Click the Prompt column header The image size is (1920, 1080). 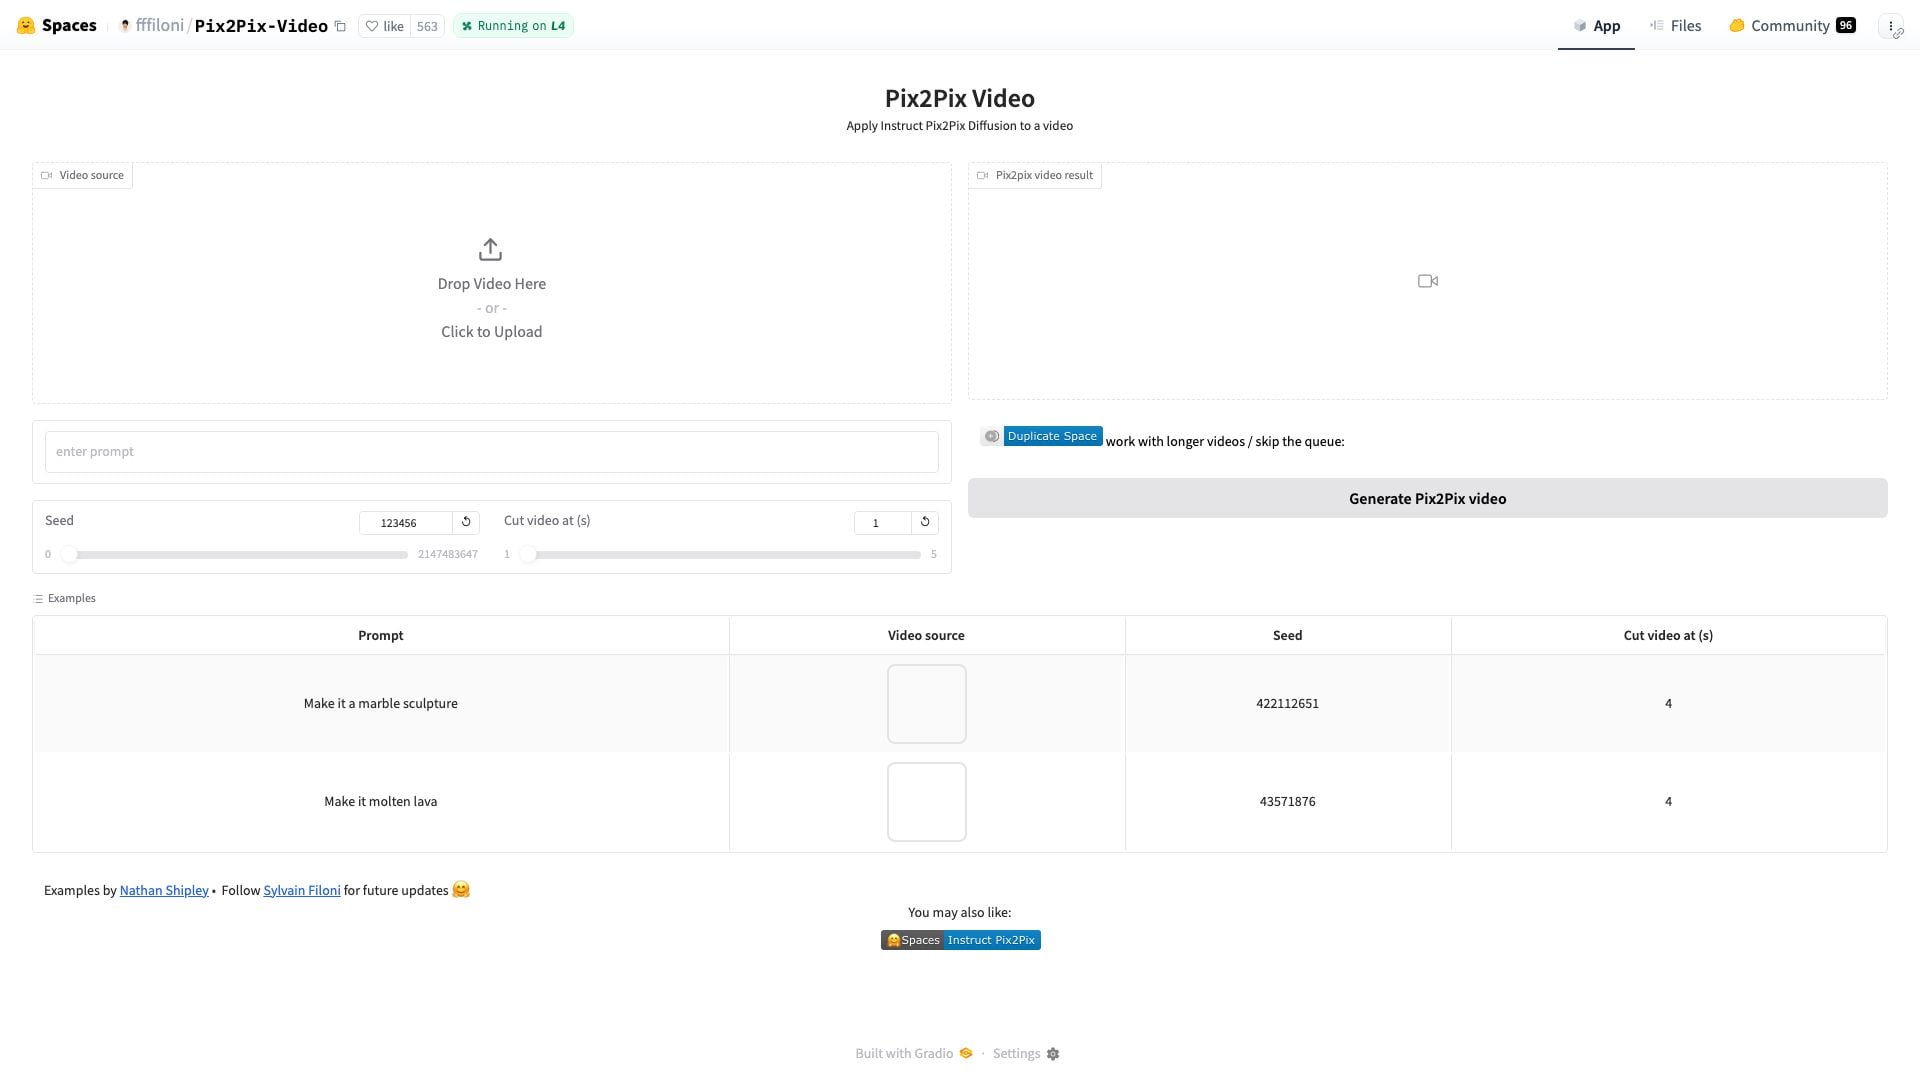tap(381, 636)
